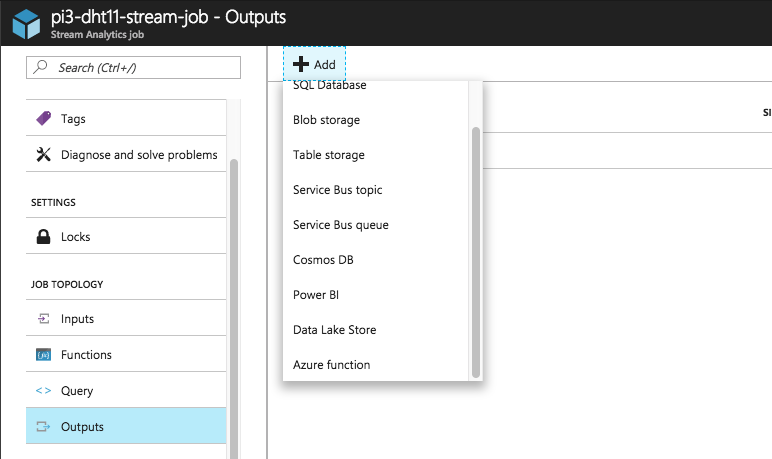Open the Inputs blade
772x459 pixels.
pyautogui.click(x=126, y=319)
